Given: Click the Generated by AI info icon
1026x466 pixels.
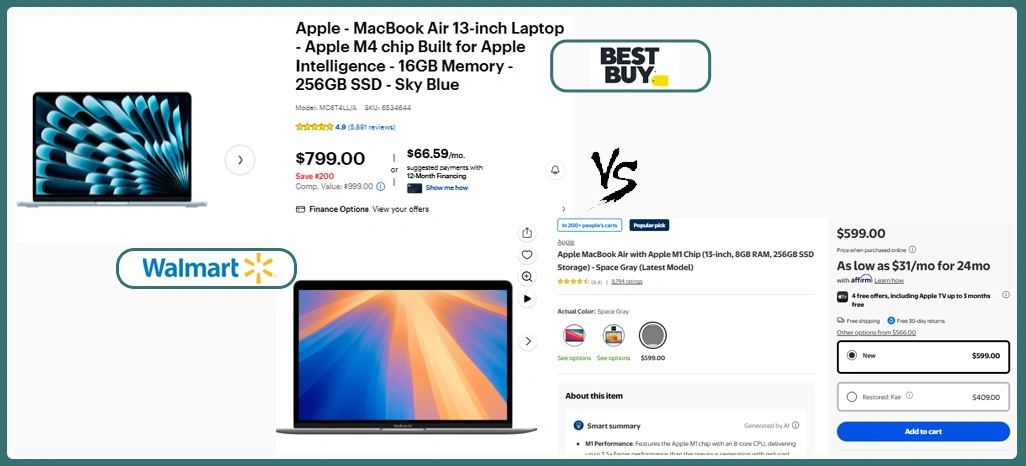Looking at the screenshot, I should pos(795,425).
